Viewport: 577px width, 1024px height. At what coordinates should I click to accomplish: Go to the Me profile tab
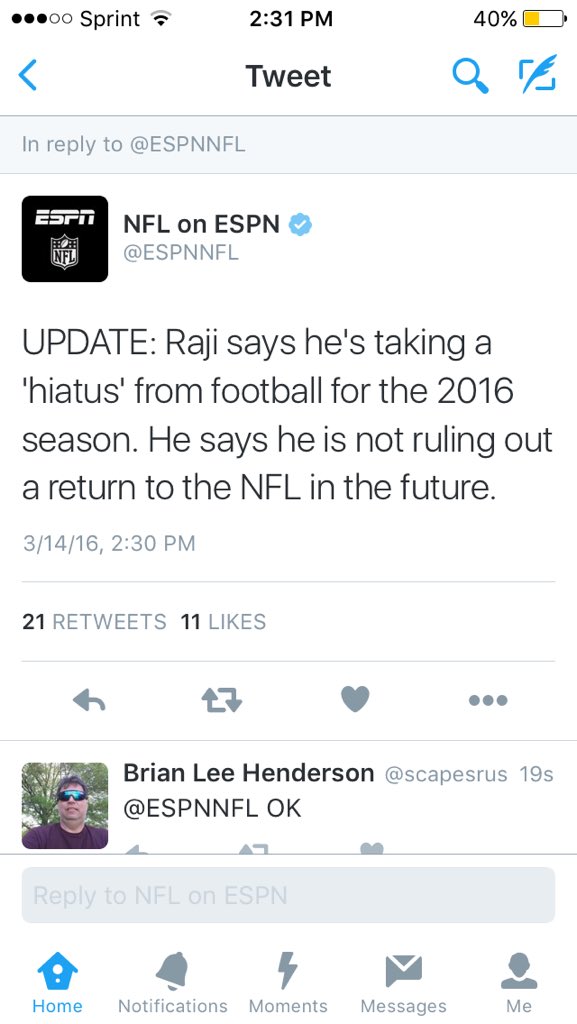click(x=519, y=983)
